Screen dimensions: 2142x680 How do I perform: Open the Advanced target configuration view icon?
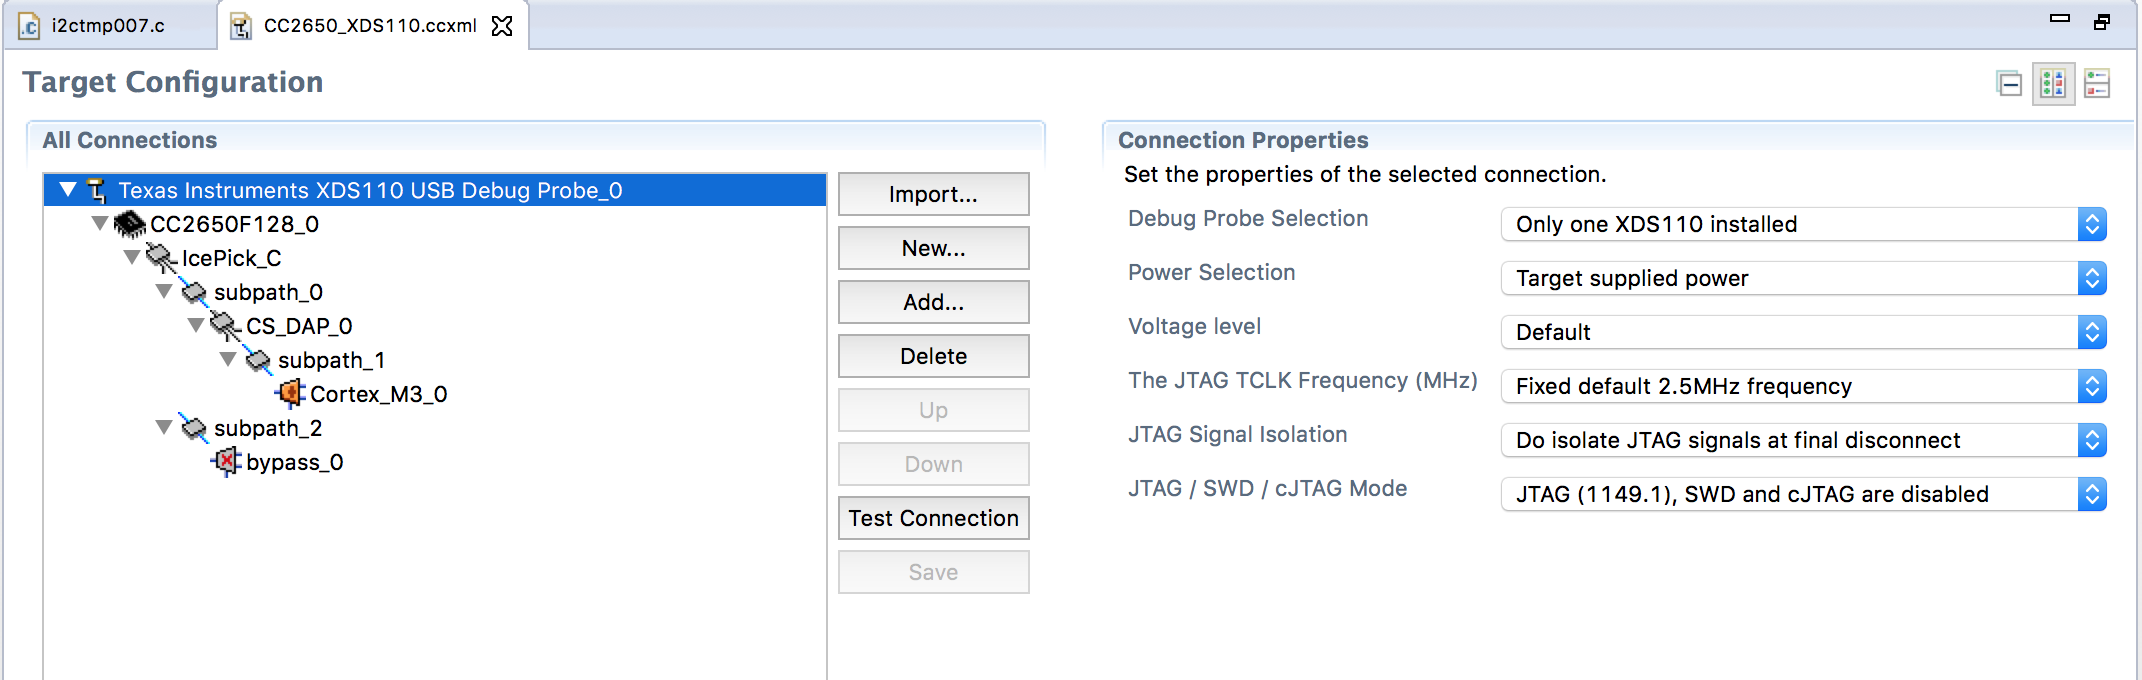click(x=2055, y=85)
